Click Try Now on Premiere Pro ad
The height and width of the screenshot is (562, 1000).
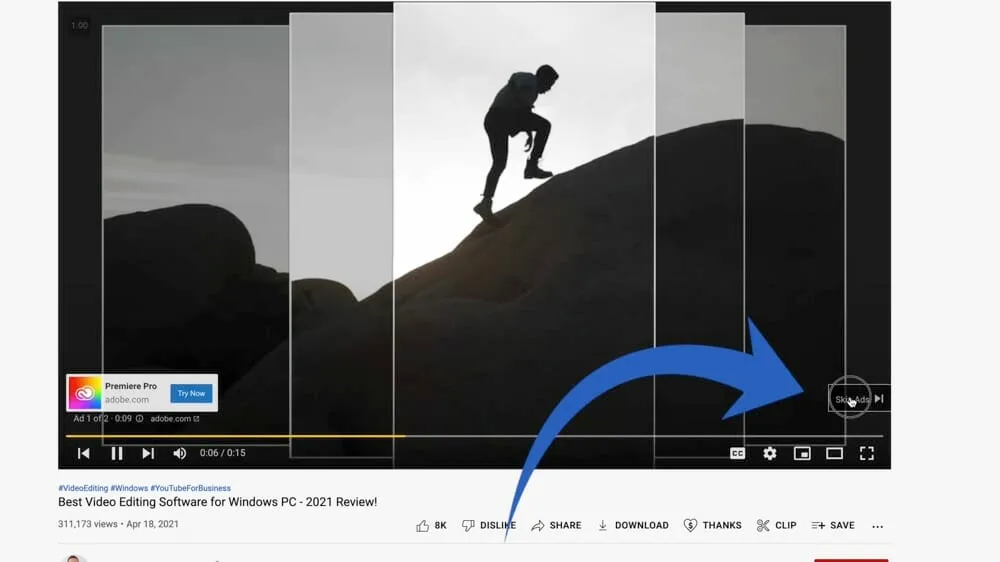tap(191, 393)
